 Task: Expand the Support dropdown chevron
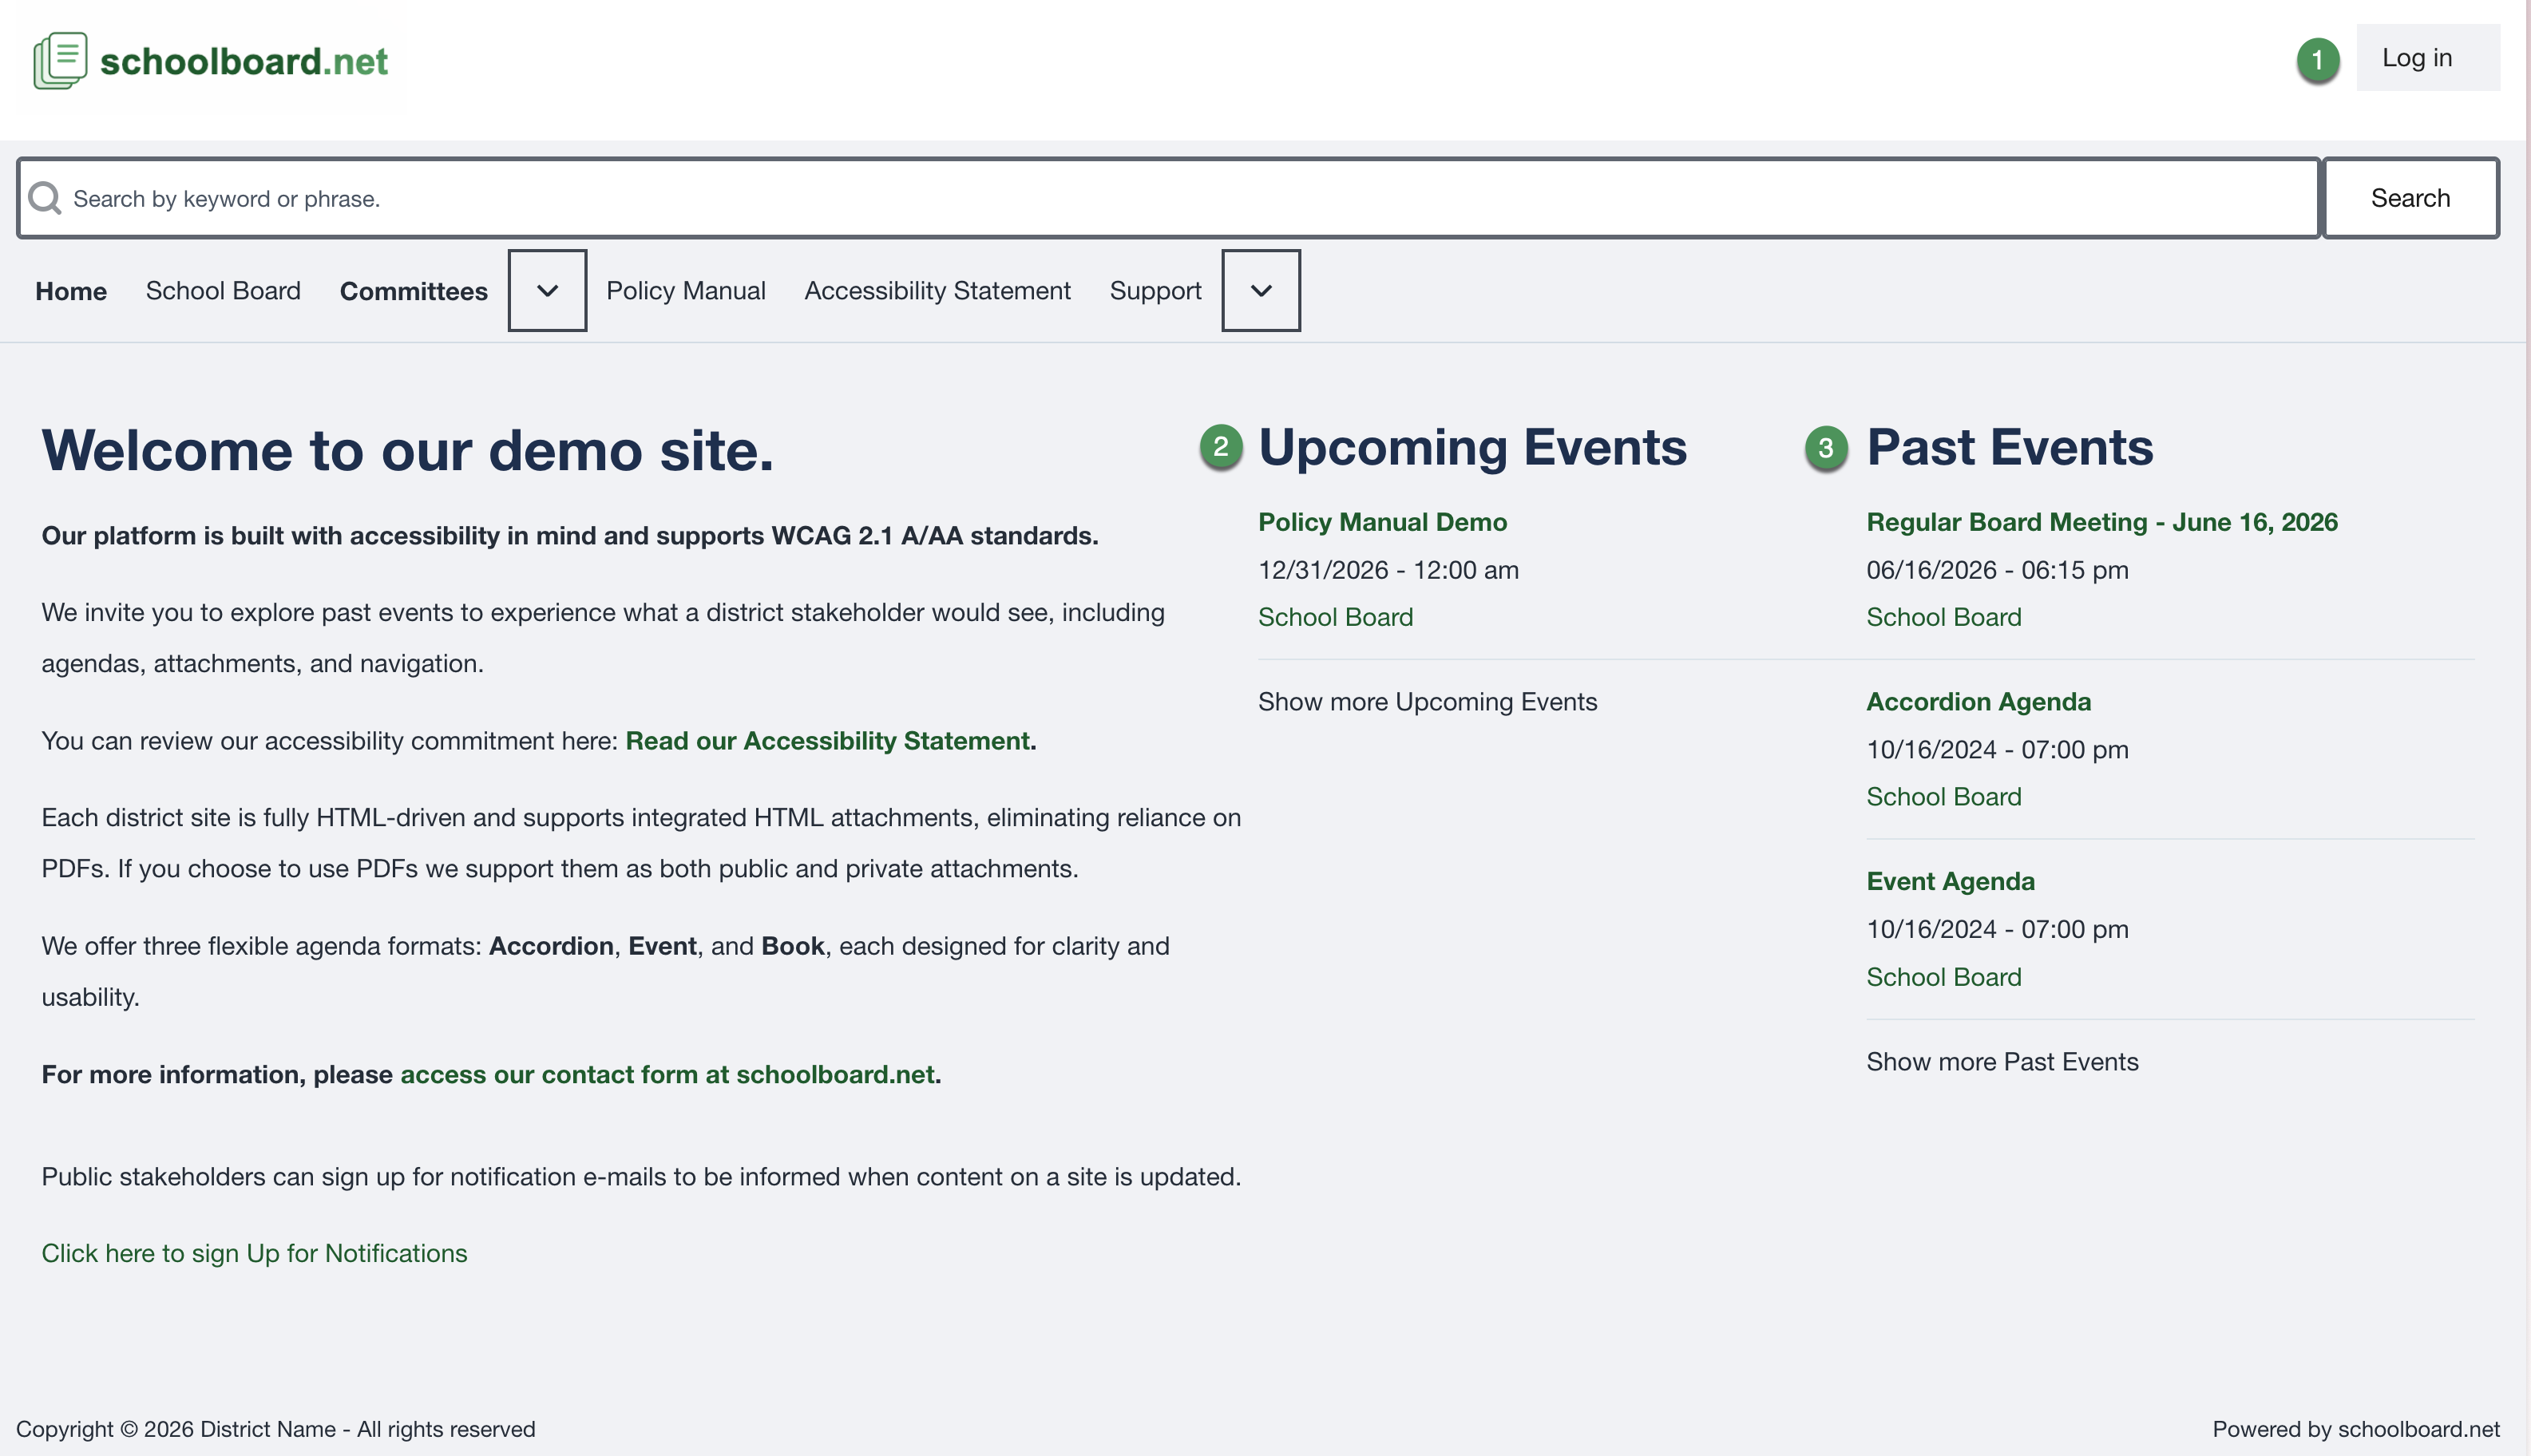point(1261,291)
